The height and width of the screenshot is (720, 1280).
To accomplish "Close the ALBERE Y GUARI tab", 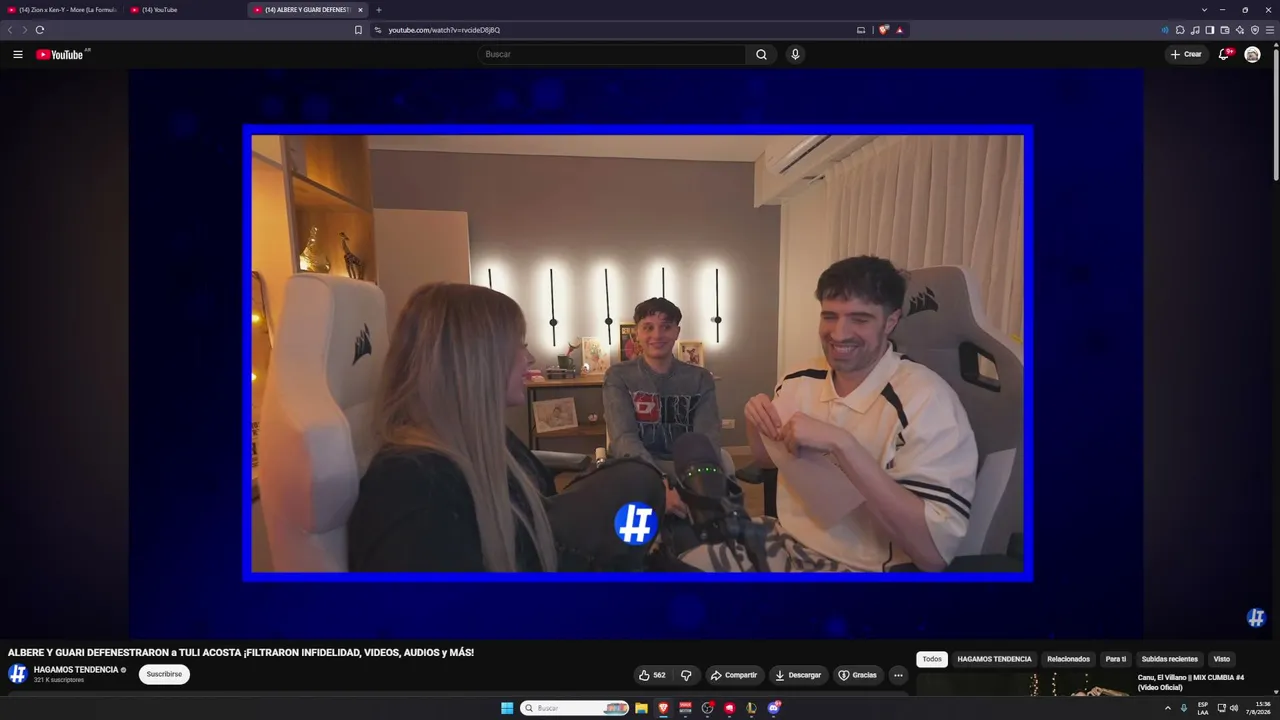I will pos(360,10).
